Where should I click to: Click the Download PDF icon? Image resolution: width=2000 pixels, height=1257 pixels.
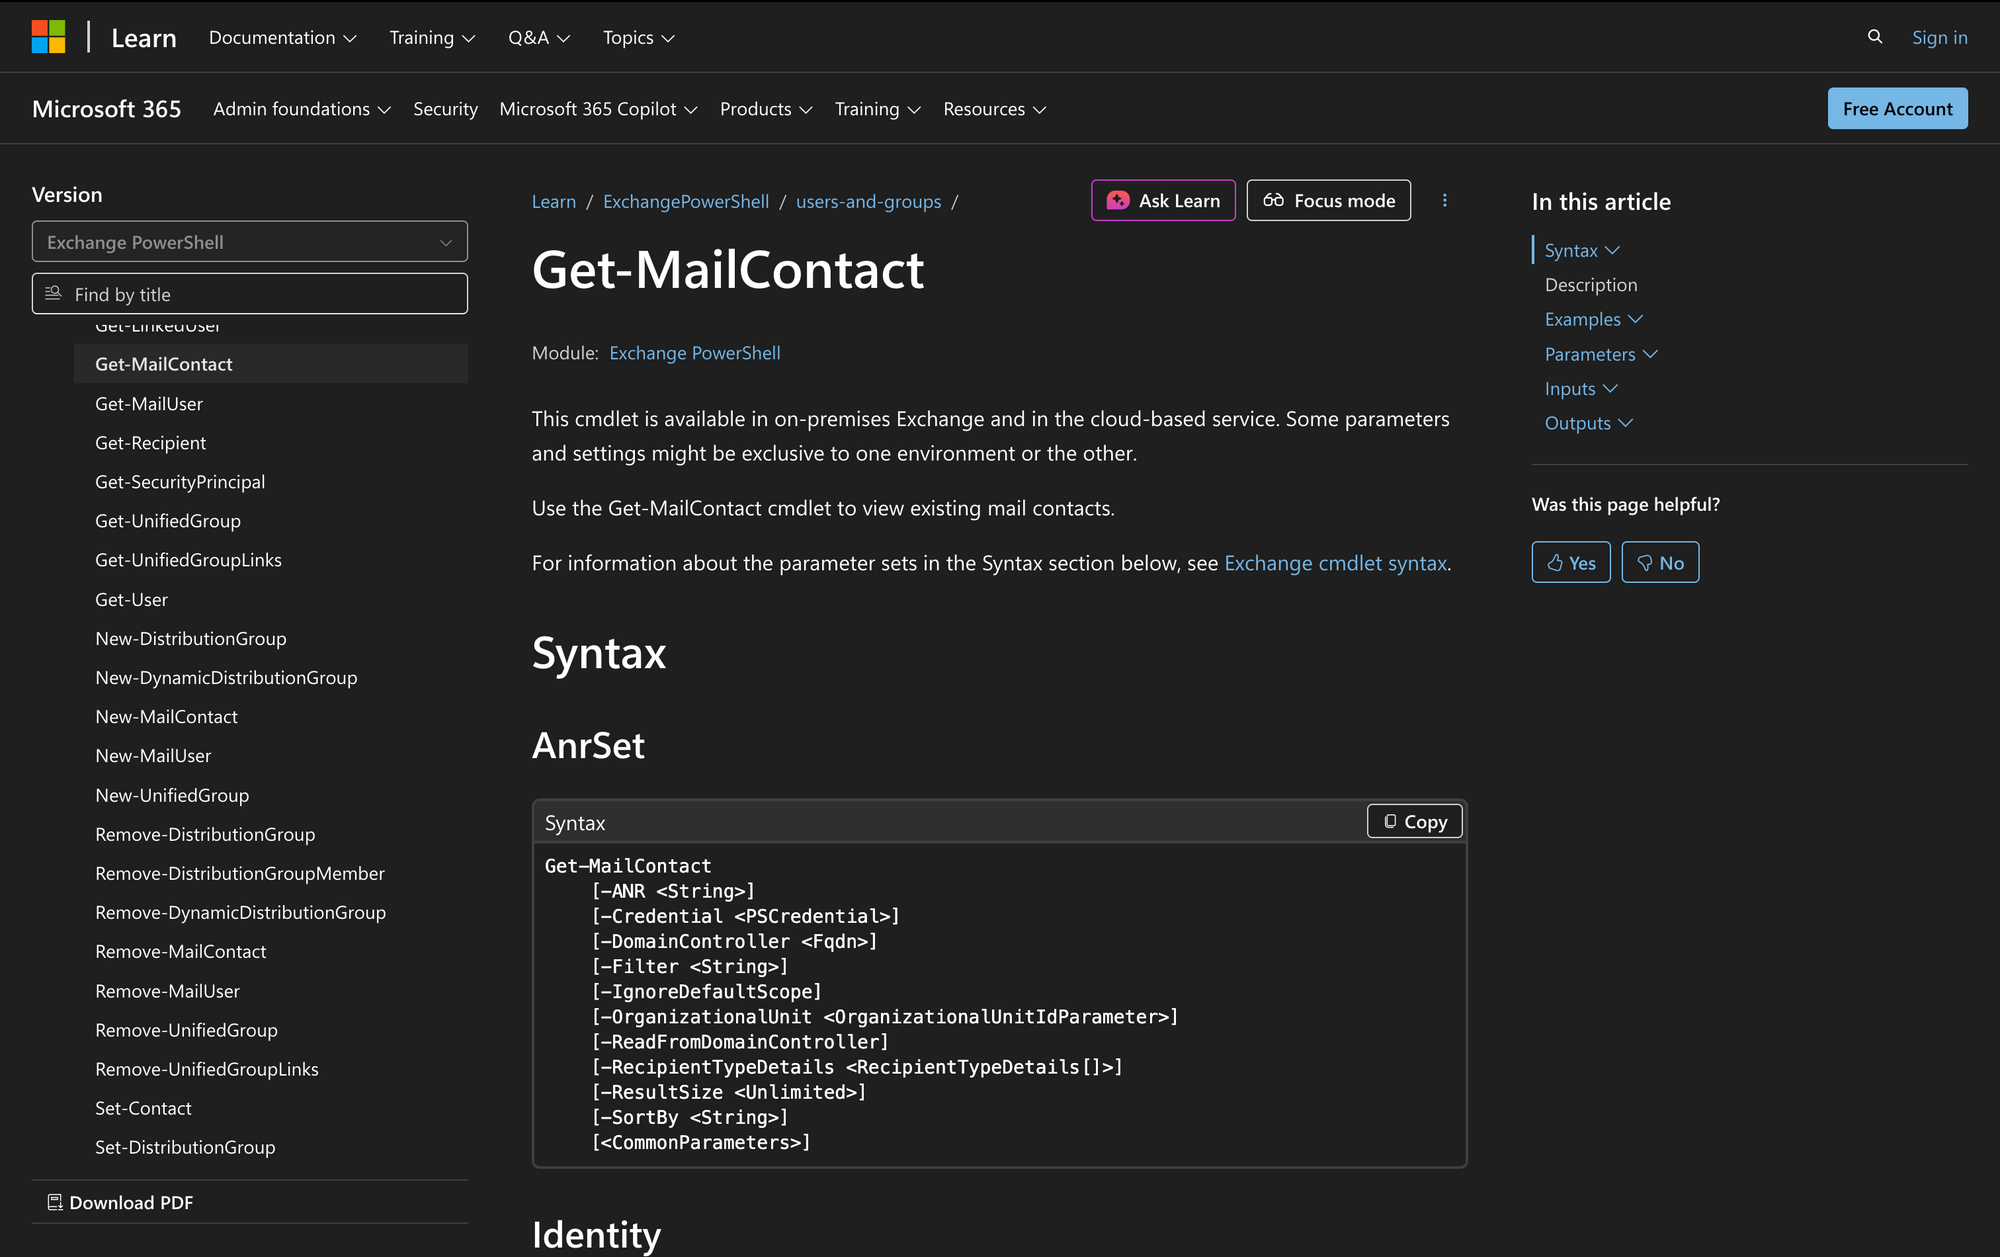[56, 1202]
